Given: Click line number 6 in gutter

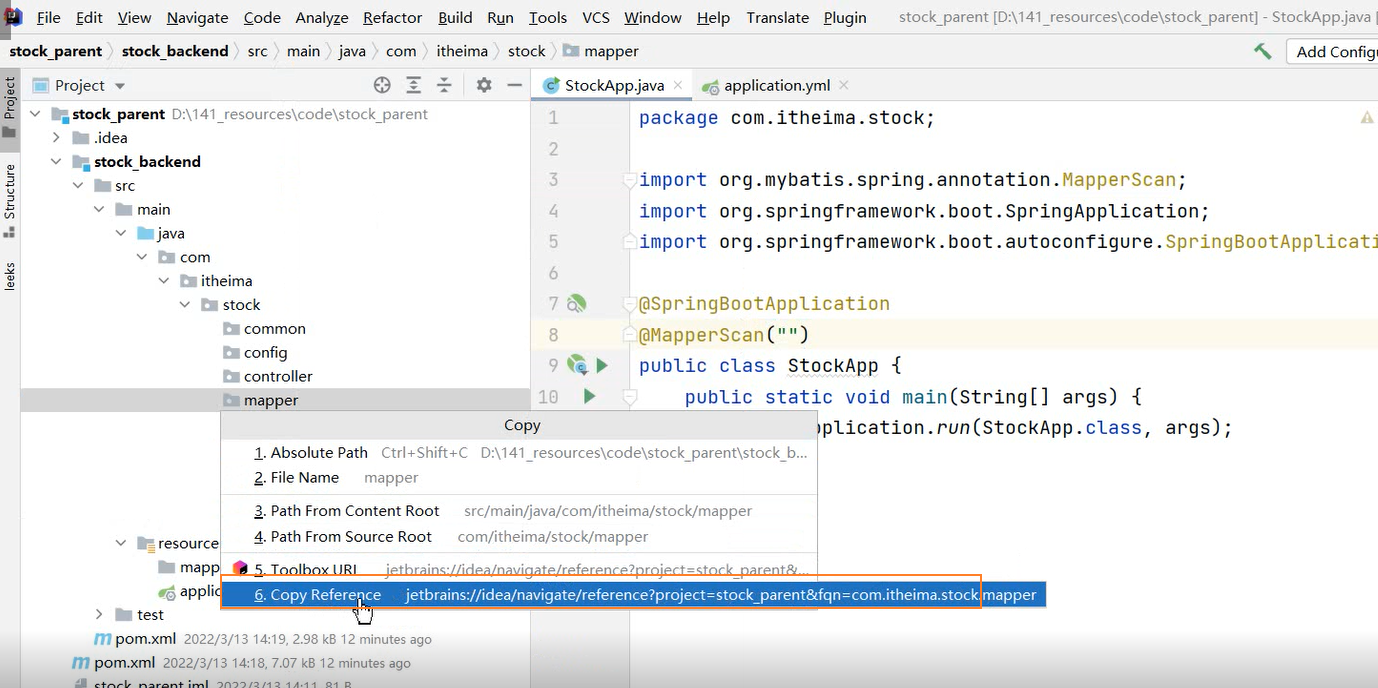Looking at the screenshot, I should click(553, 273).
